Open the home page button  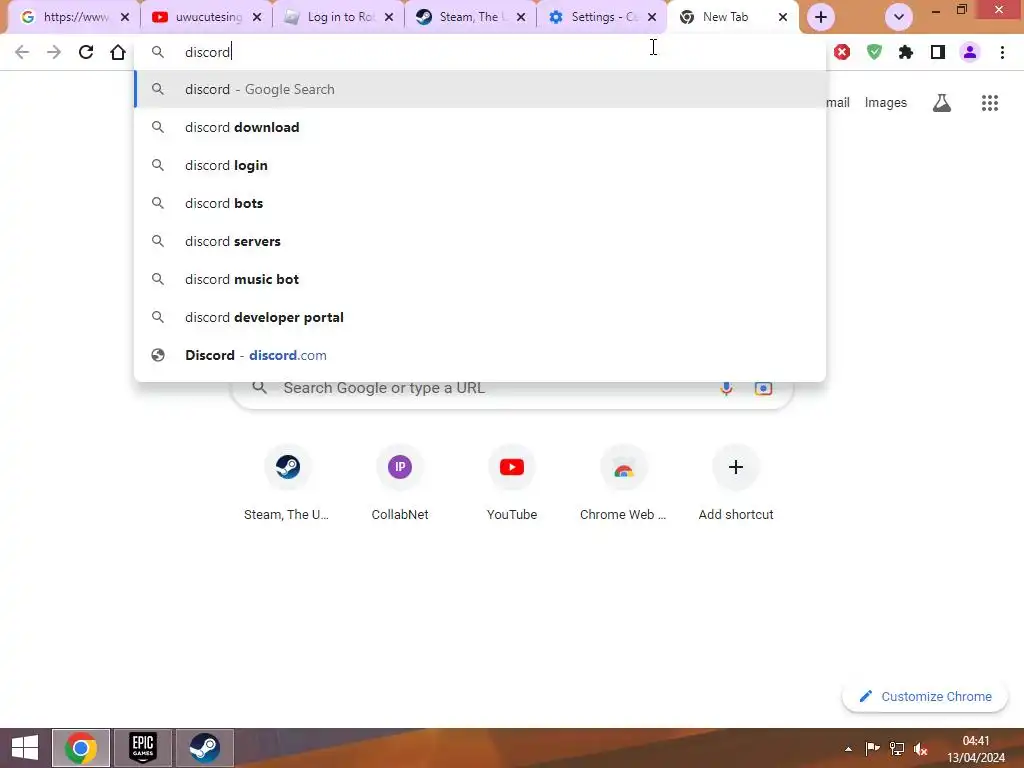pos(118,52)
